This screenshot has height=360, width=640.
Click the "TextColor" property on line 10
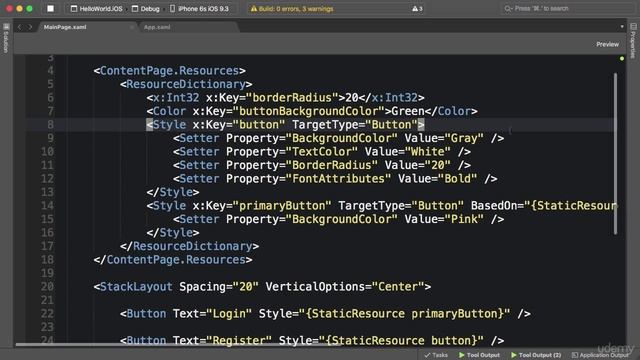(x=322, y=151)
